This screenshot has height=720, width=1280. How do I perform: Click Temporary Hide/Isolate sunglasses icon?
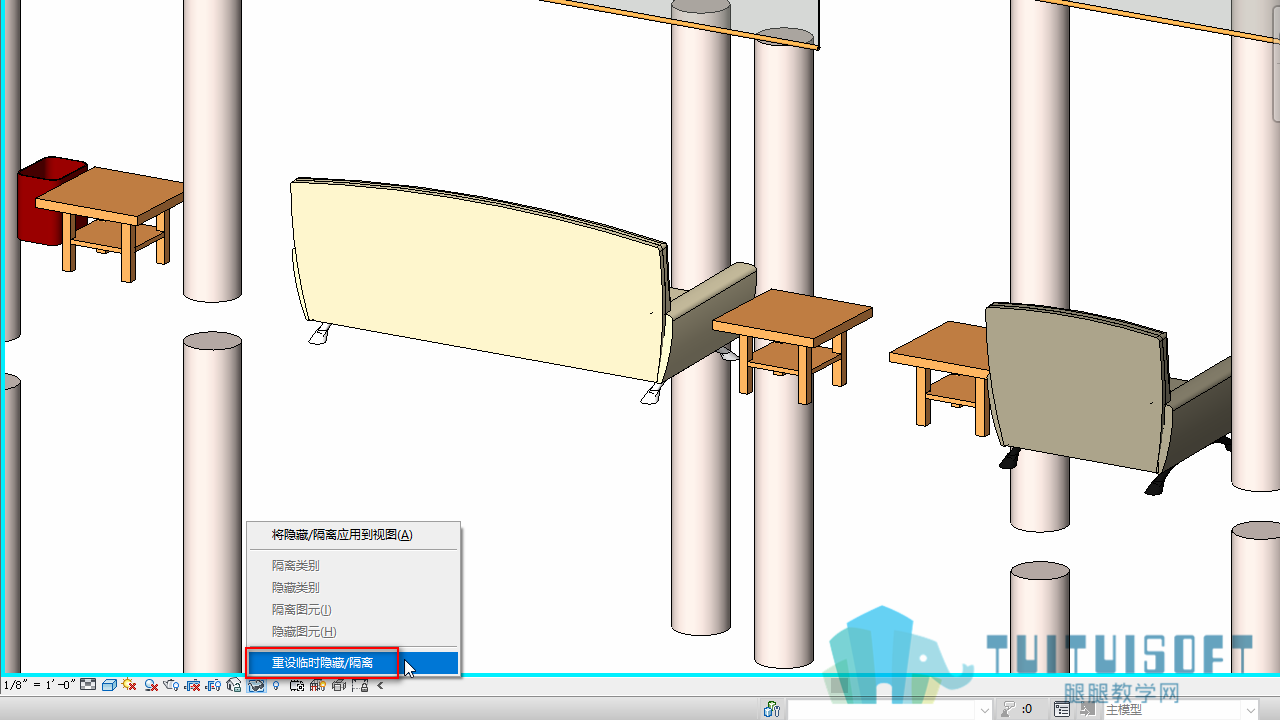(x=256, y=685)
